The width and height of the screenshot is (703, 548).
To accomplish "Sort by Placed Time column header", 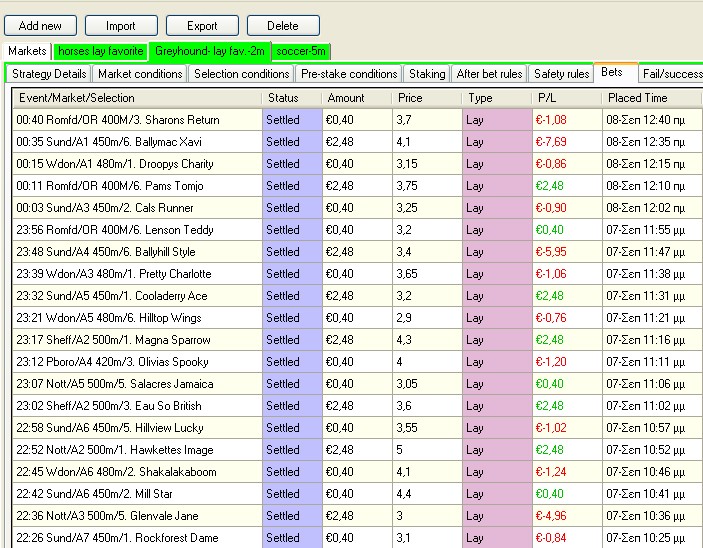I will coord(652,98).
